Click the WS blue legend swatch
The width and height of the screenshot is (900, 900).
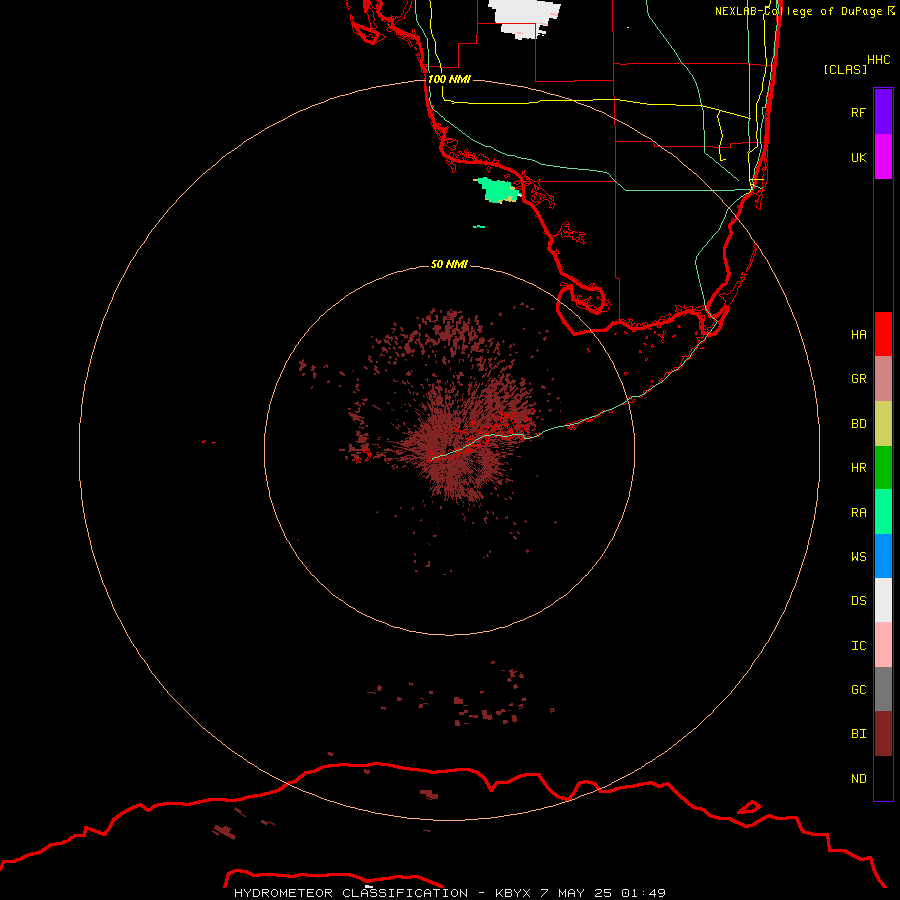(883, 556)
